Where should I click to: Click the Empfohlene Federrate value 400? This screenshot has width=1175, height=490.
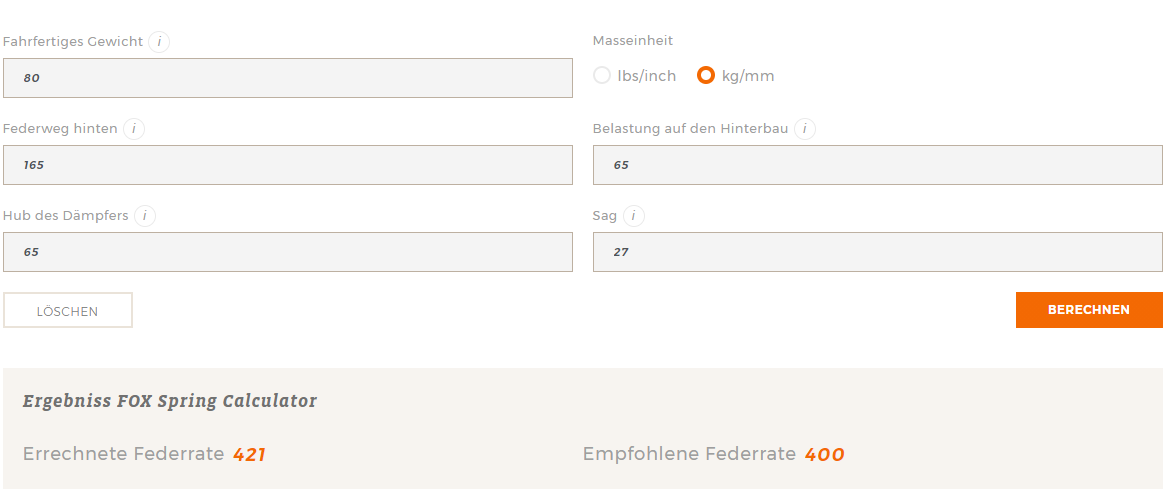click(824, 455)
